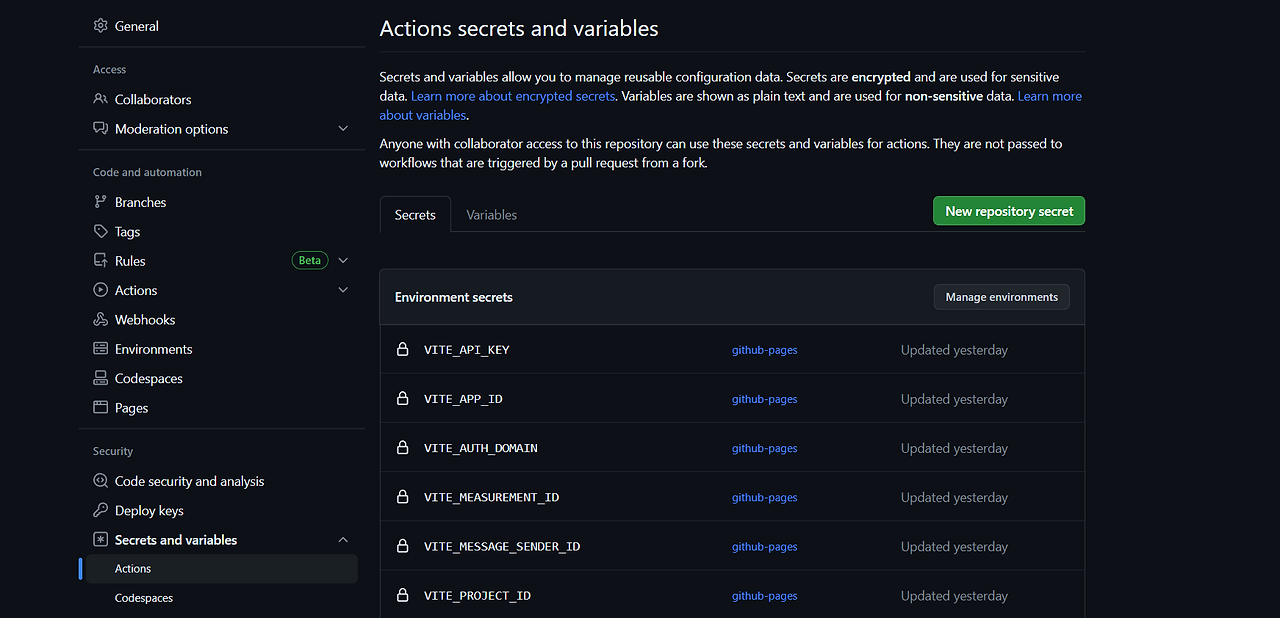Open Actions under Secrets and variables
This screenshot has width=1280, height=618.
[222, 569]
